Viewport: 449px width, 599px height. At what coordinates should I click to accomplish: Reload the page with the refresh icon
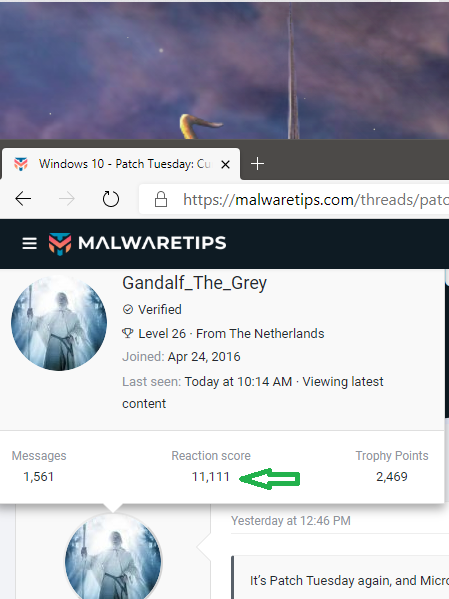[x=111, y=199]
